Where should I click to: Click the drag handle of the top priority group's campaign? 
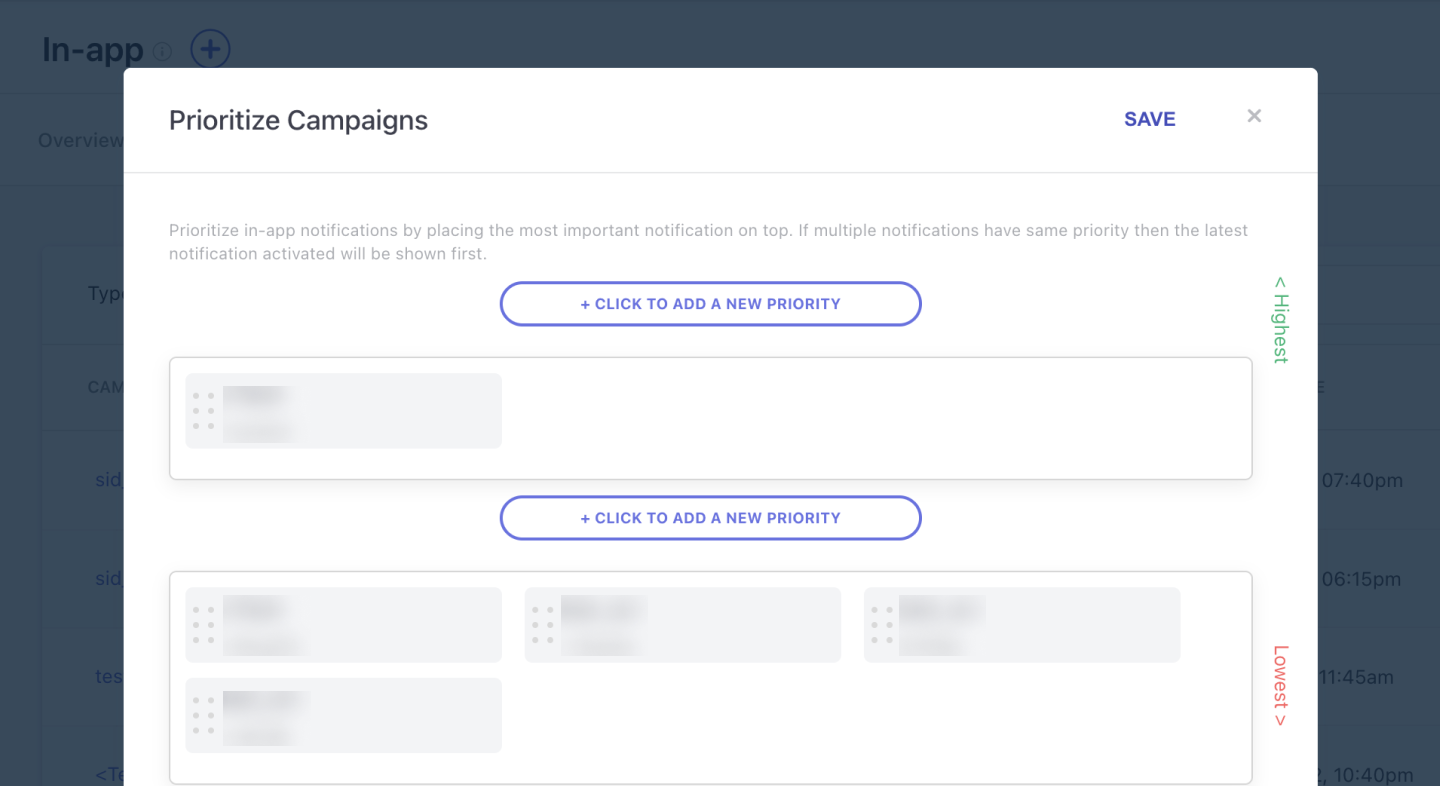[204, 411]
